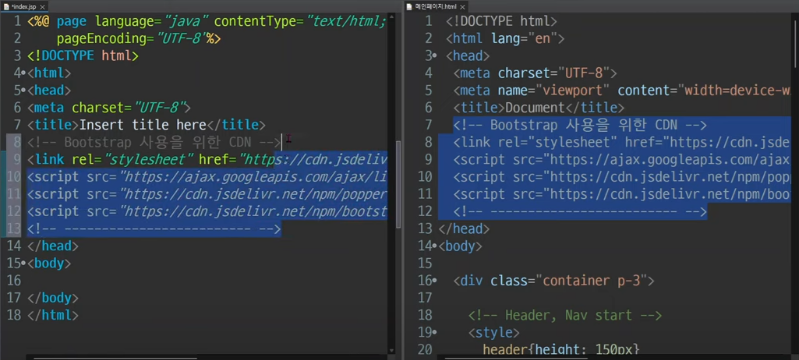Place cursor on the page language="java" directive

coord(207,21)
